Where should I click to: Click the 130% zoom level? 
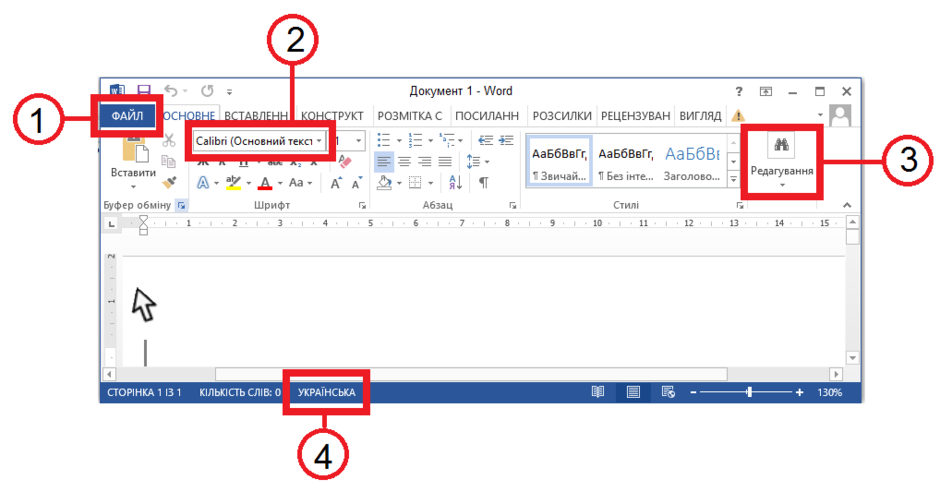(830, 393)
